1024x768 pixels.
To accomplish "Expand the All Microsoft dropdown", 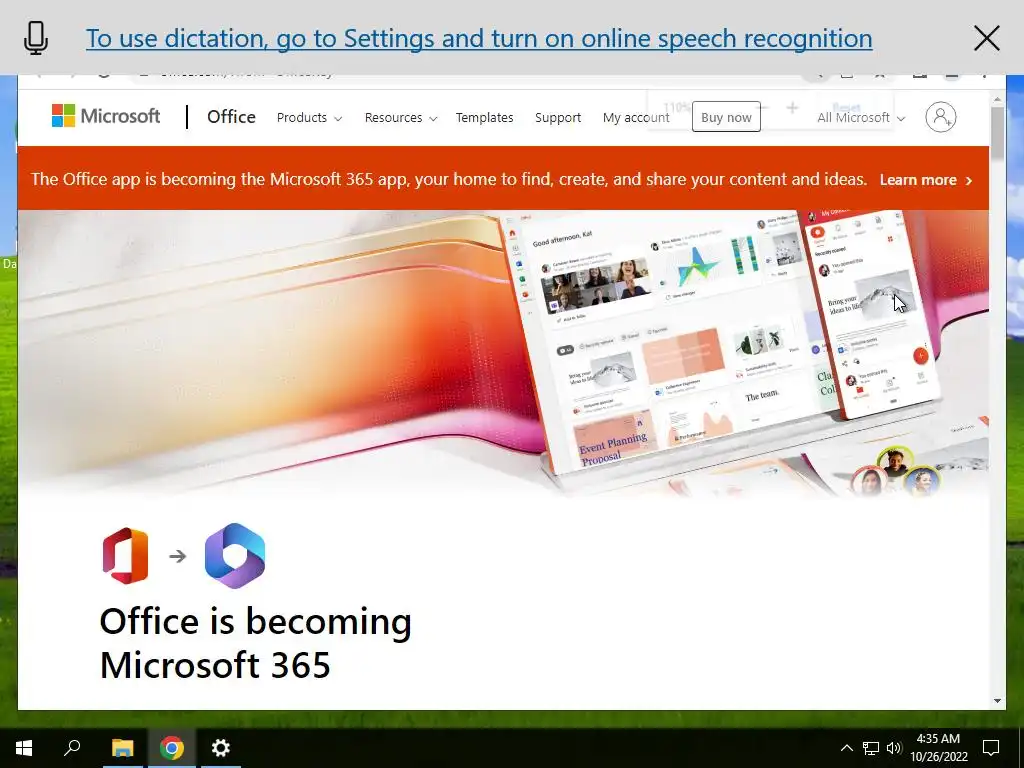I will (861, 118).
